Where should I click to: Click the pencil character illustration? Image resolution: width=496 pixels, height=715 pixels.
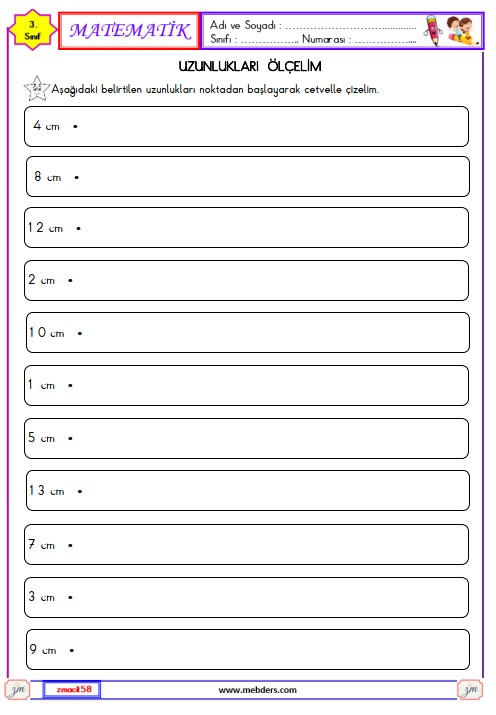433,31
